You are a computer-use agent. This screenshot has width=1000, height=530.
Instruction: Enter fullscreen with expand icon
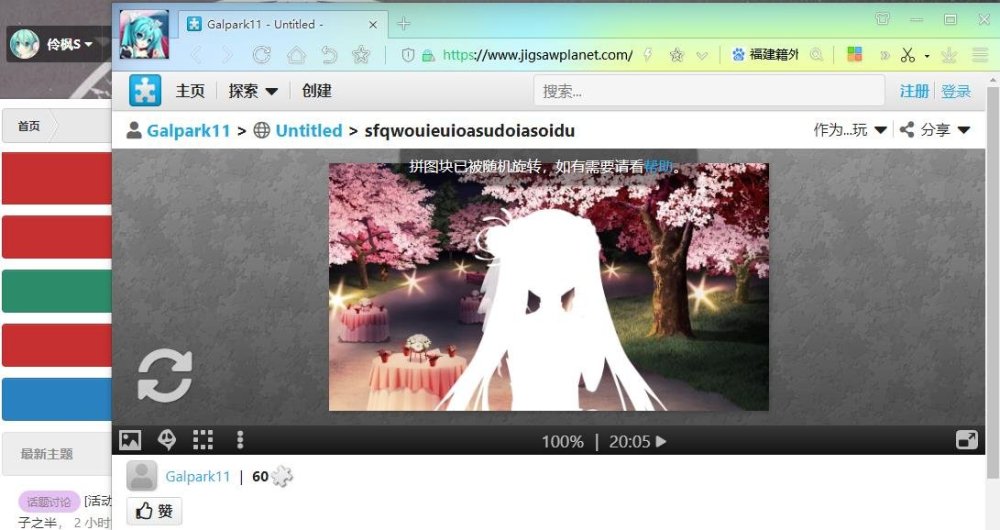point(967,440)
